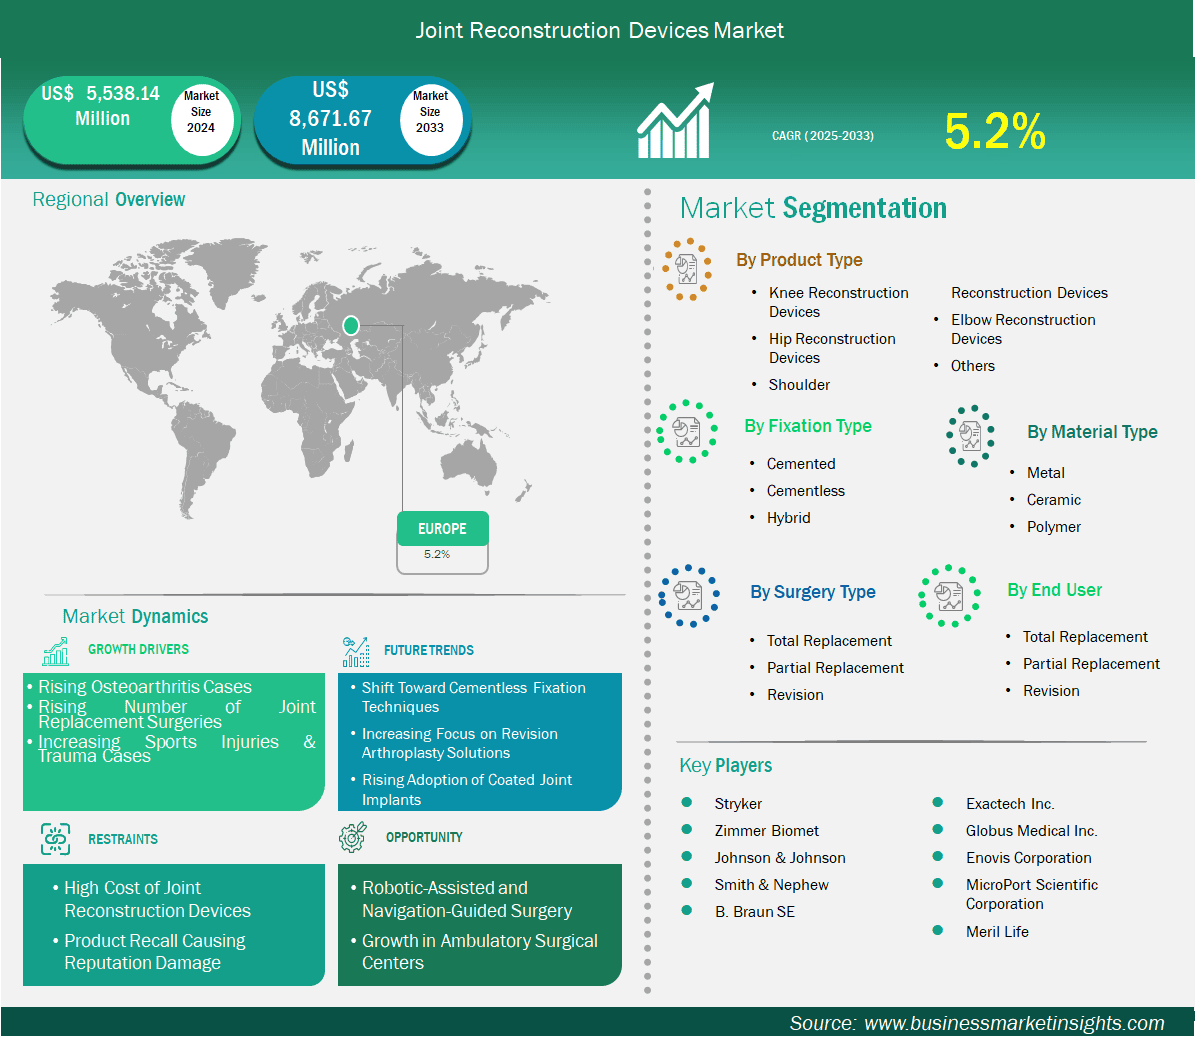Viewport: 1201px width, 1048px height.
Task: Click the By Product Type segment icon
Action: [x=687, y=269]
